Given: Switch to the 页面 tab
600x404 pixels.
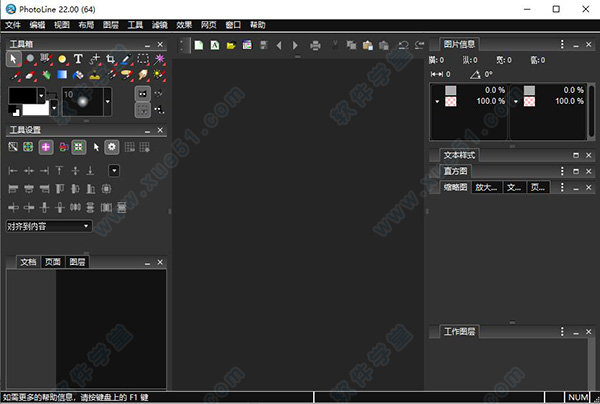Looking at the screenshot, I should click(x=53, y=262).
